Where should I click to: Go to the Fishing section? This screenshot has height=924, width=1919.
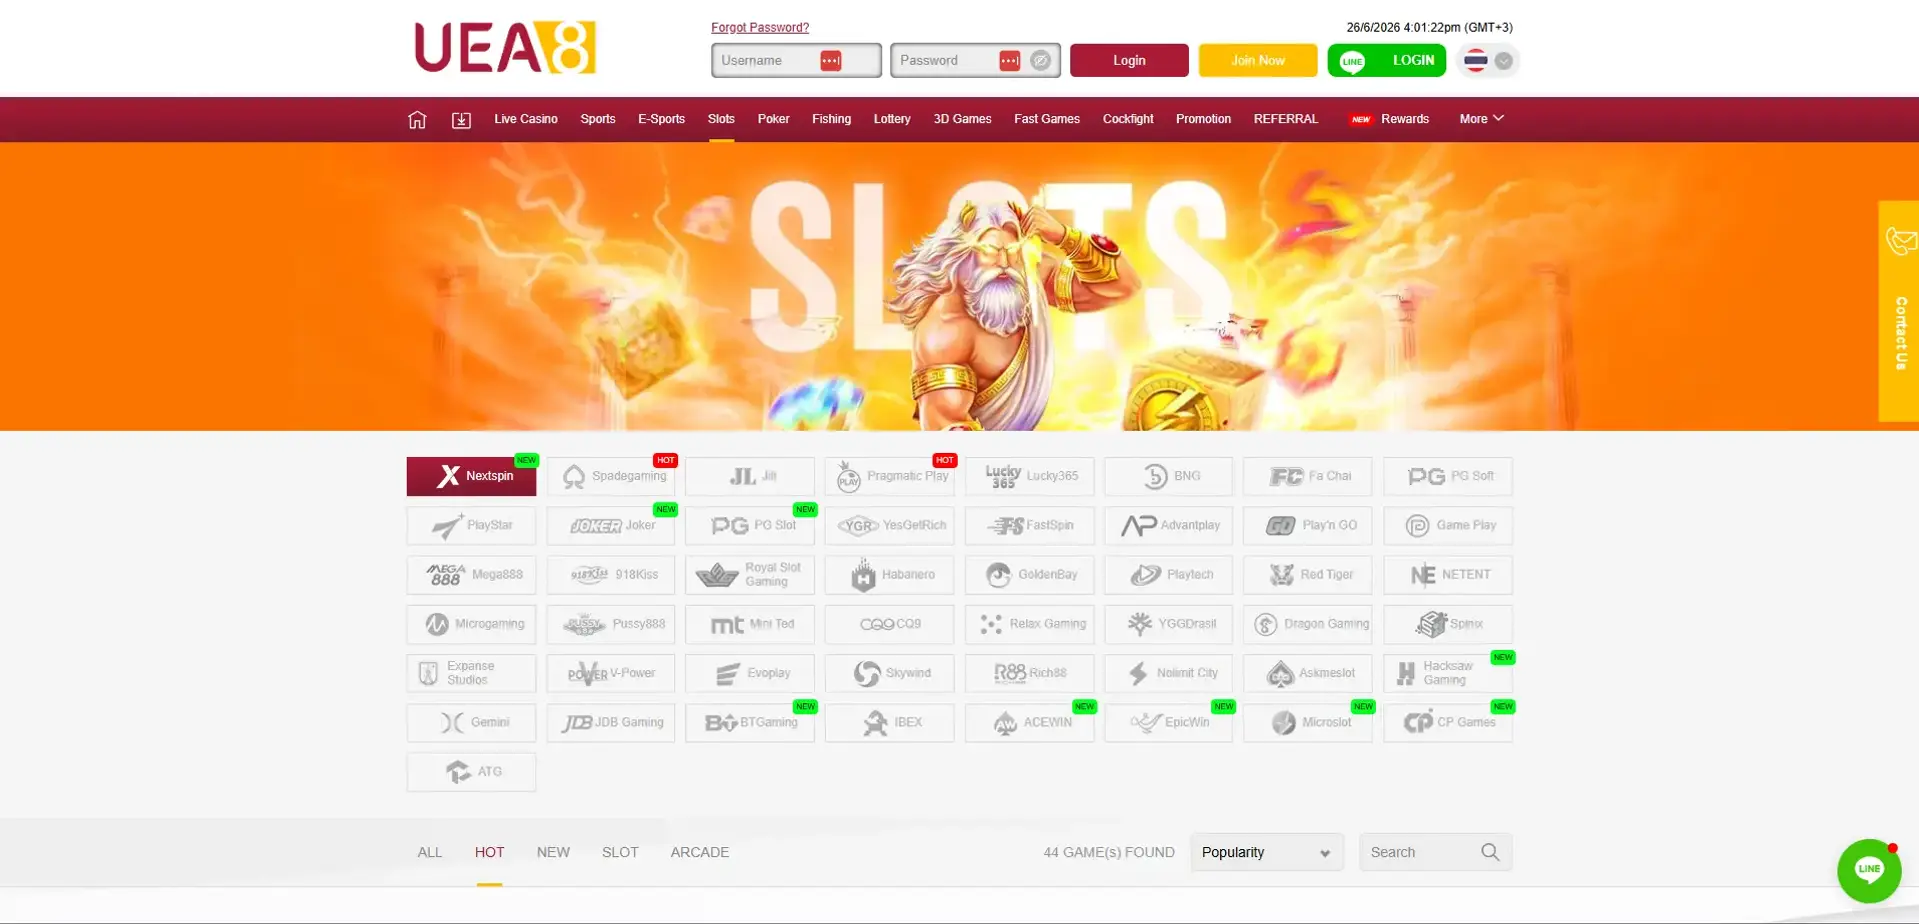coord(831,119)
